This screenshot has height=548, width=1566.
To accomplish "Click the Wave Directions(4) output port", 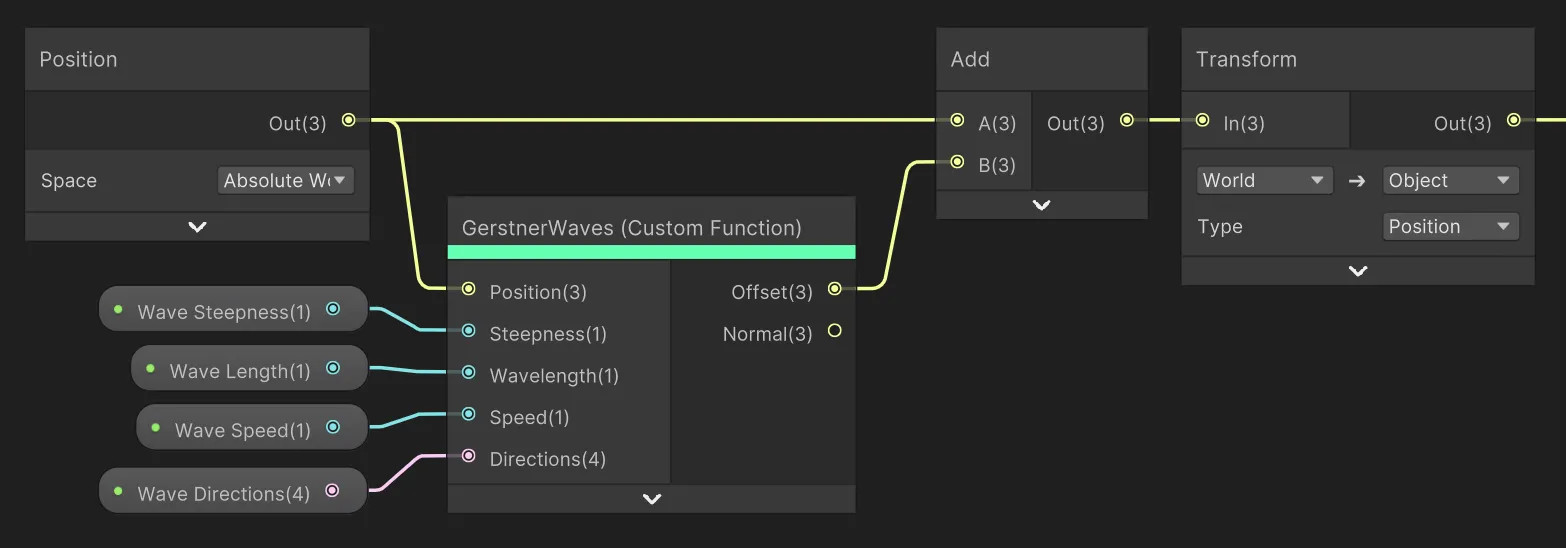I will (x=333, y=490).
